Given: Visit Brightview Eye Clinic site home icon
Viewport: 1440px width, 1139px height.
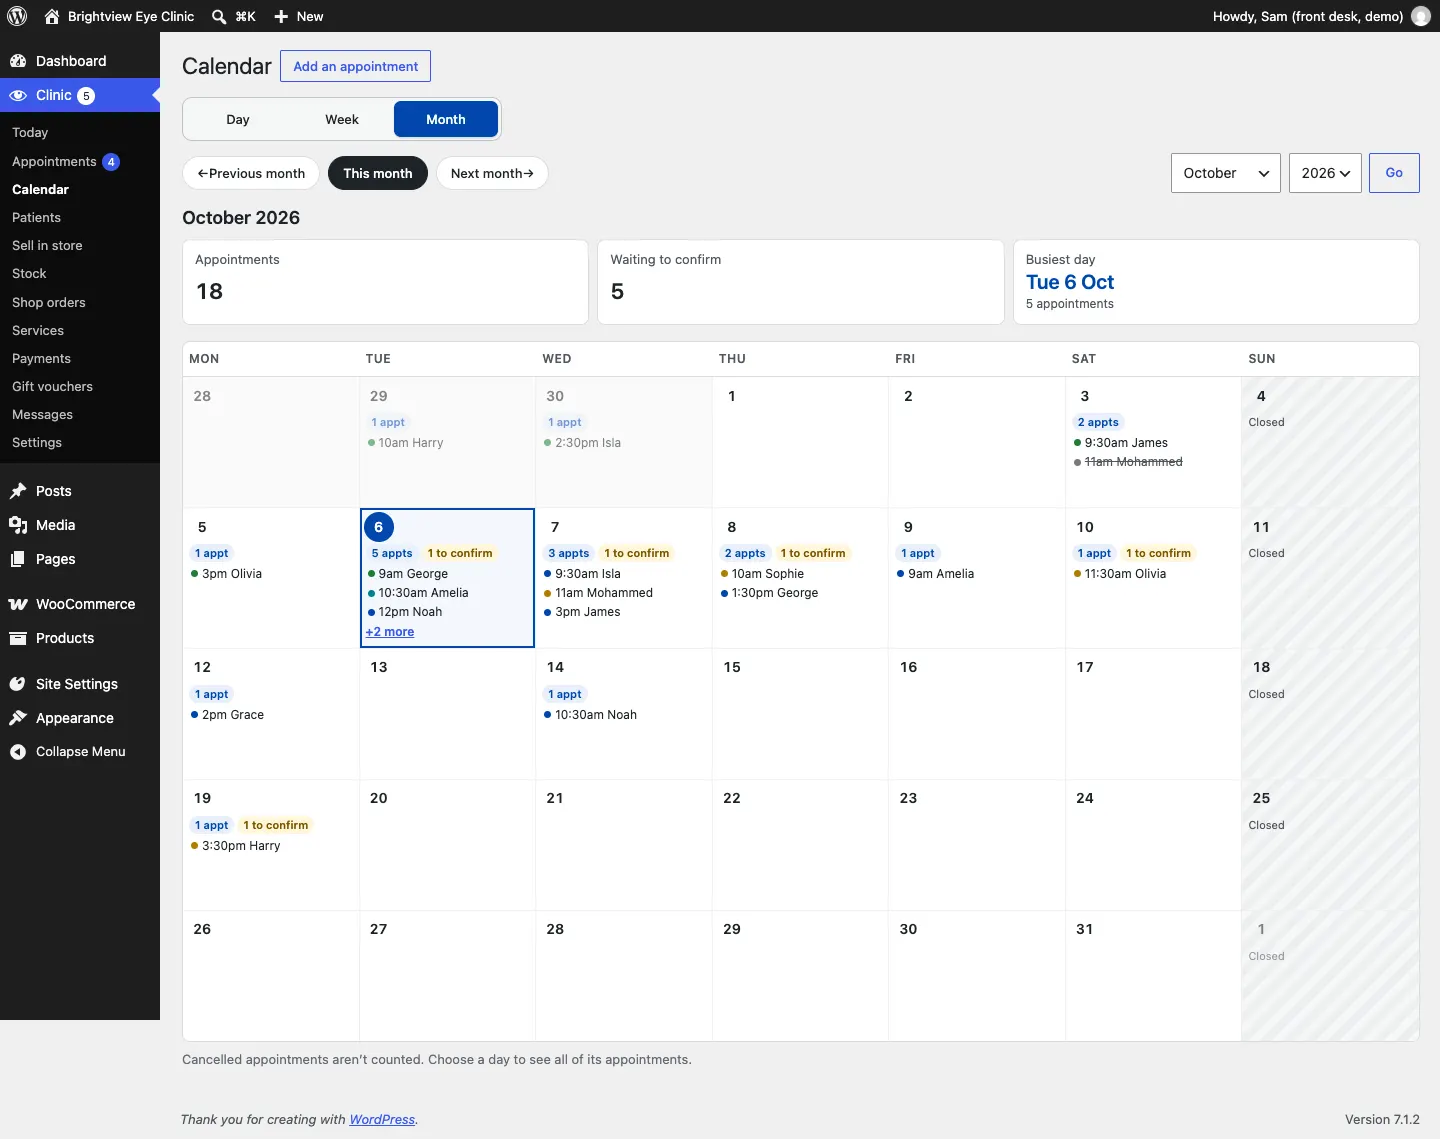Looking at the screenshot, I should pyautogui.click(x=52, y=16).
